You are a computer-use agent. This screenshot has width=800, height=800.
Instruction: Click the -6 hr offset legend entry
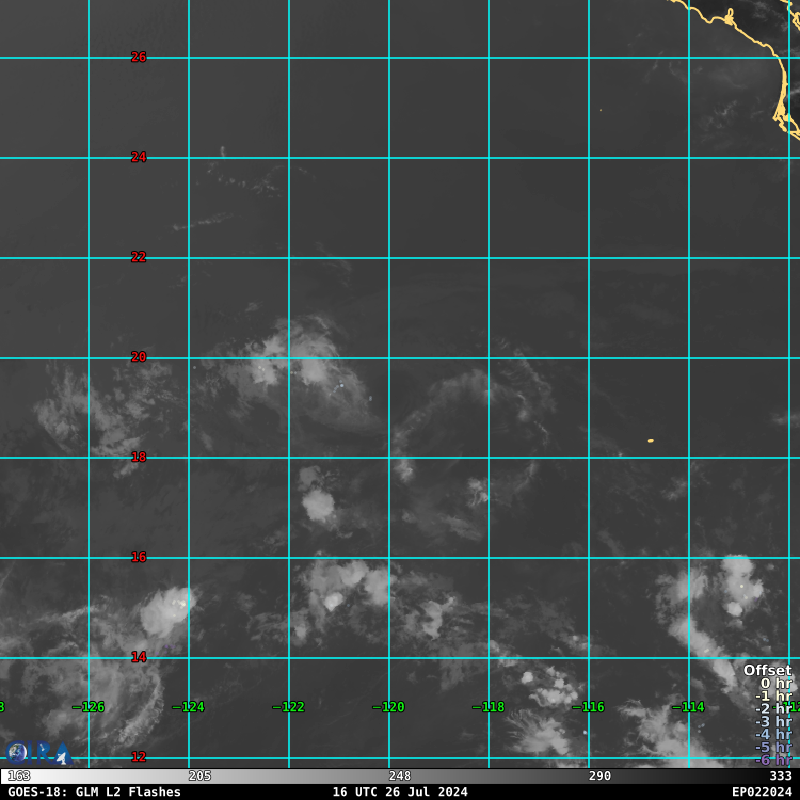point(773,760)
